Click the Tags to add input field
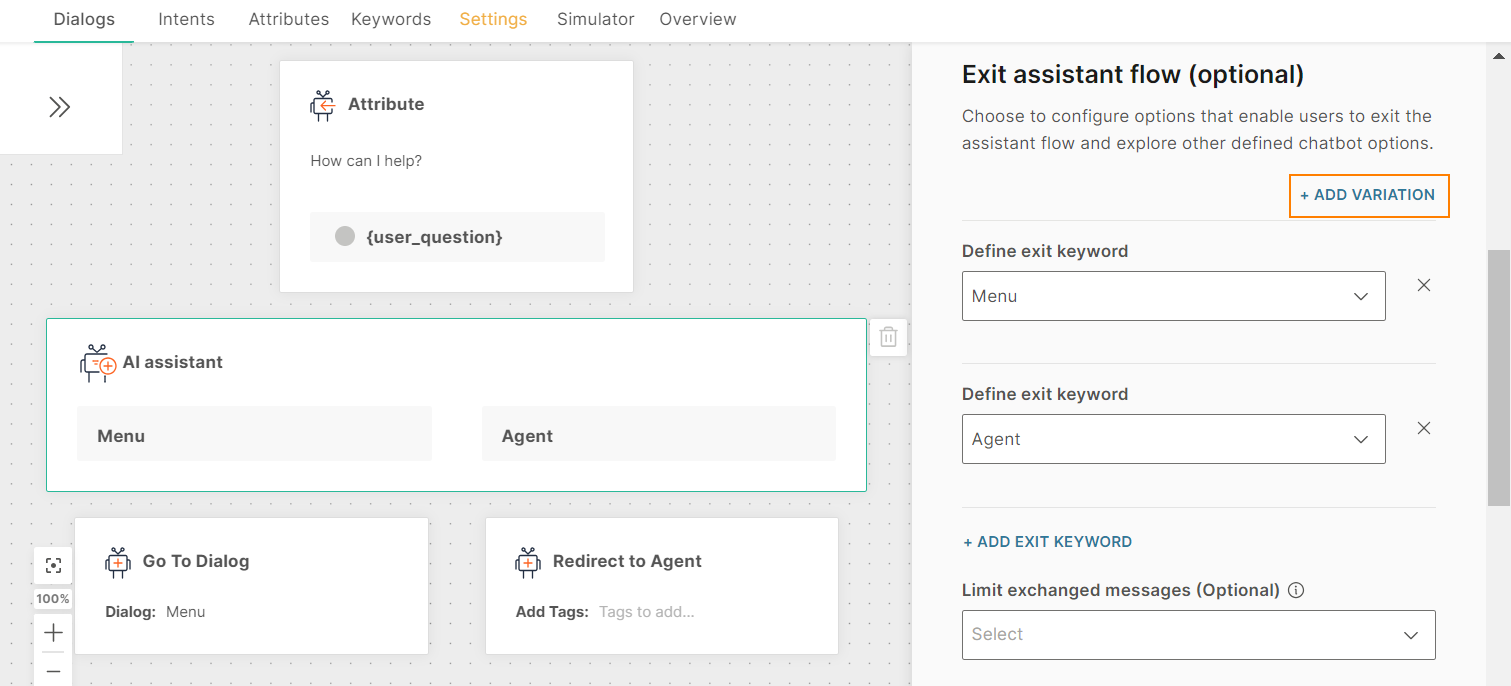1511x686 pixels. click(x=646, y=612)
